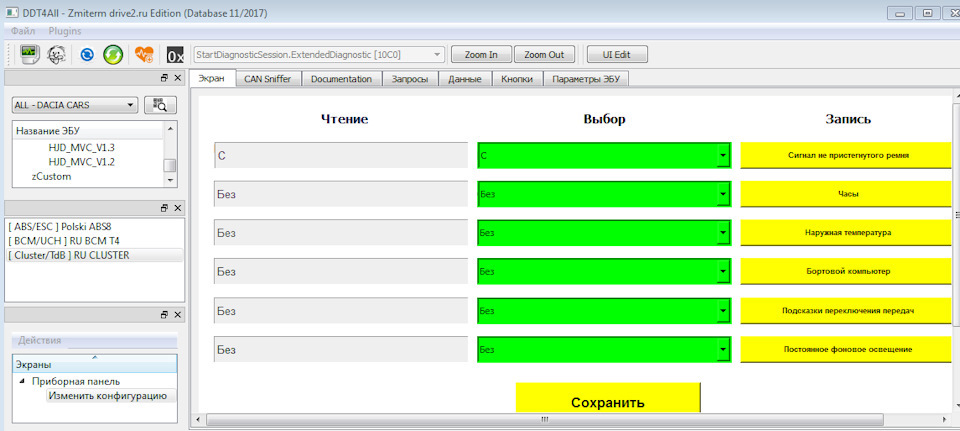Viewport: 960px width, 431px height.
Task: Open the Часы choice dropdown
Action: pos(724,194)
